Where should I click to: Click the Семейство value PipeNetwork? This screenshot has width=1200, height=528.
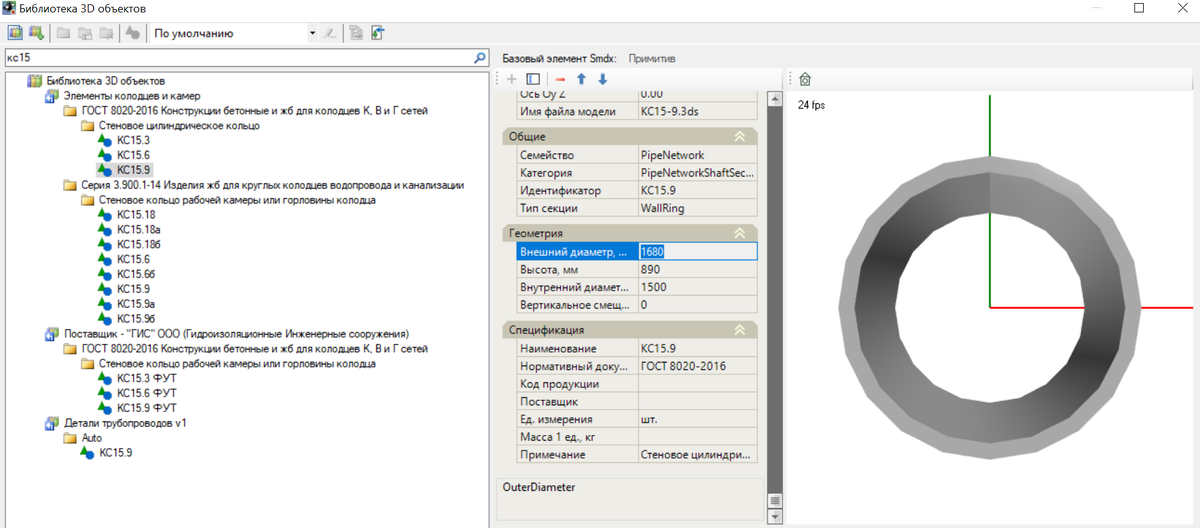(x=697, y=156)
